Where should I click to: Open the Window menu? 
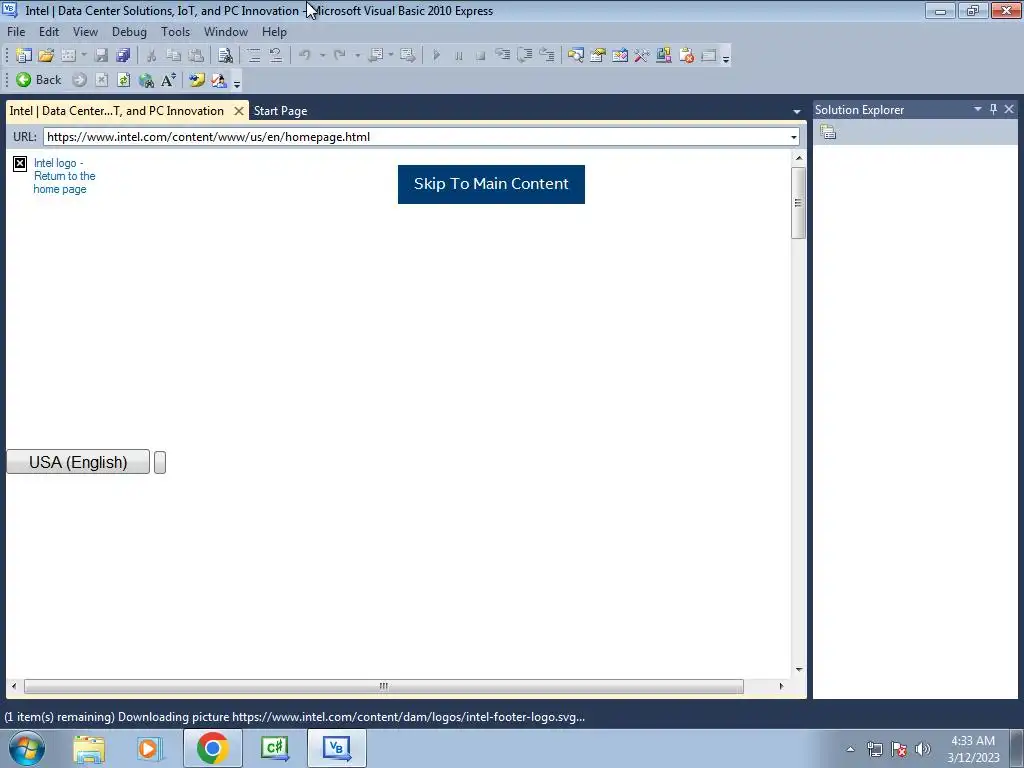tap(226, 32)
